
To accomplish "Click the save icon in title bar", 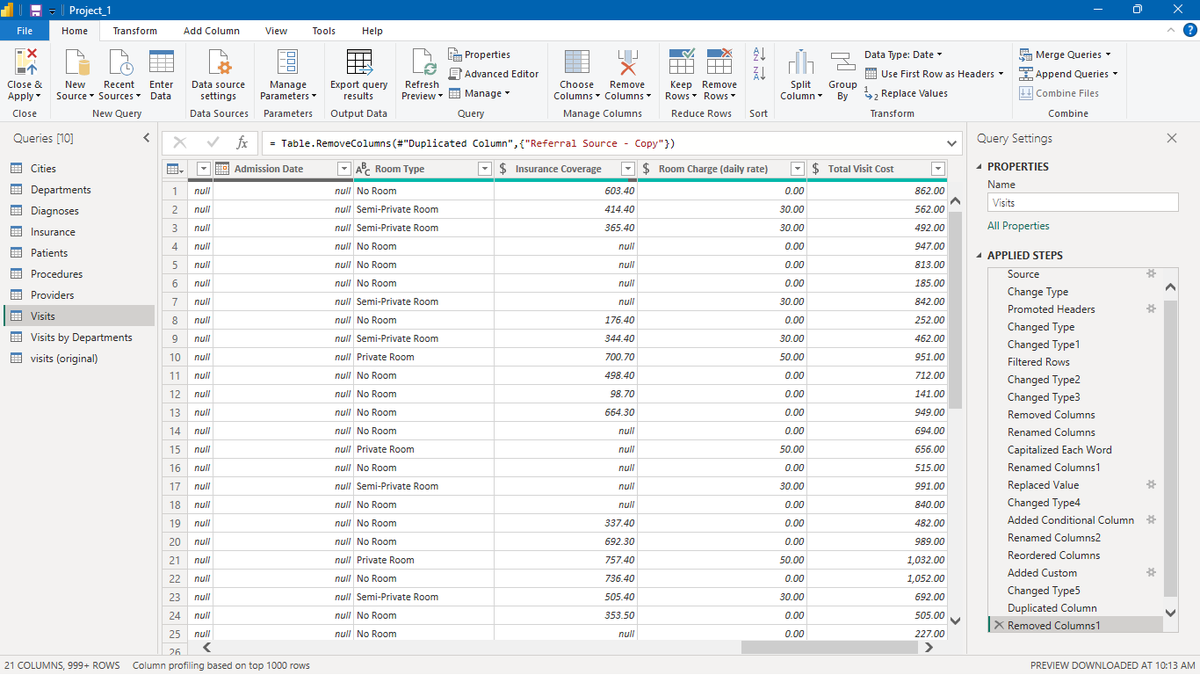I will 35,10.
